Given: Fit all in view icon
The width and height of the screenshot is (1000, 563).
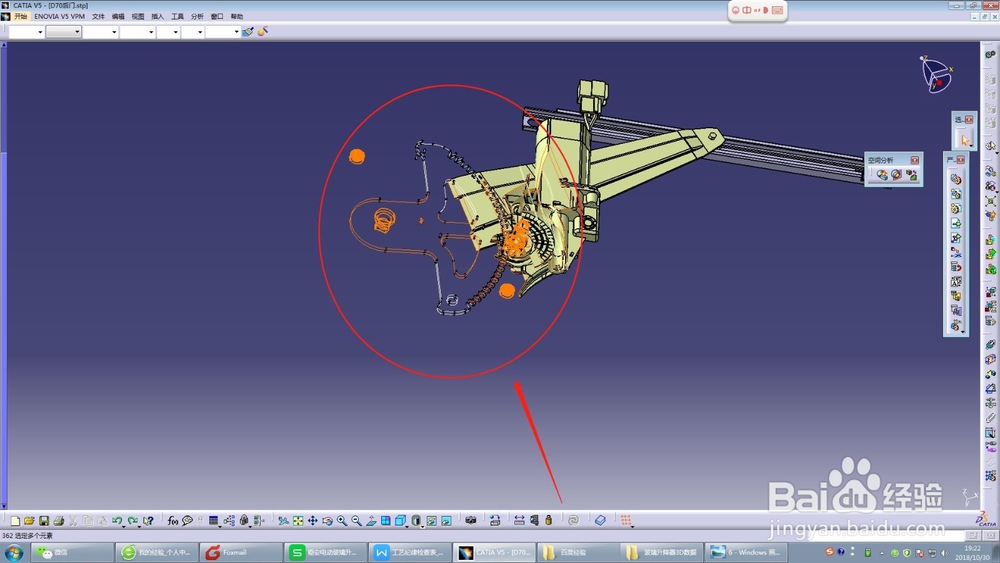Looking at the screenshot, I should click(x=298, y=521).
